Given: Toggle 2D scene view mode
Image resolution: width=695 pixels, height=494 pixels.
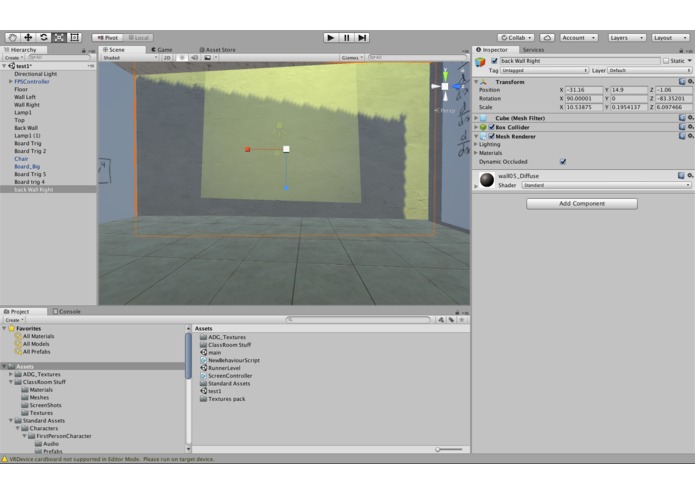Looking at the screenshot, I should tap(167, 58).
